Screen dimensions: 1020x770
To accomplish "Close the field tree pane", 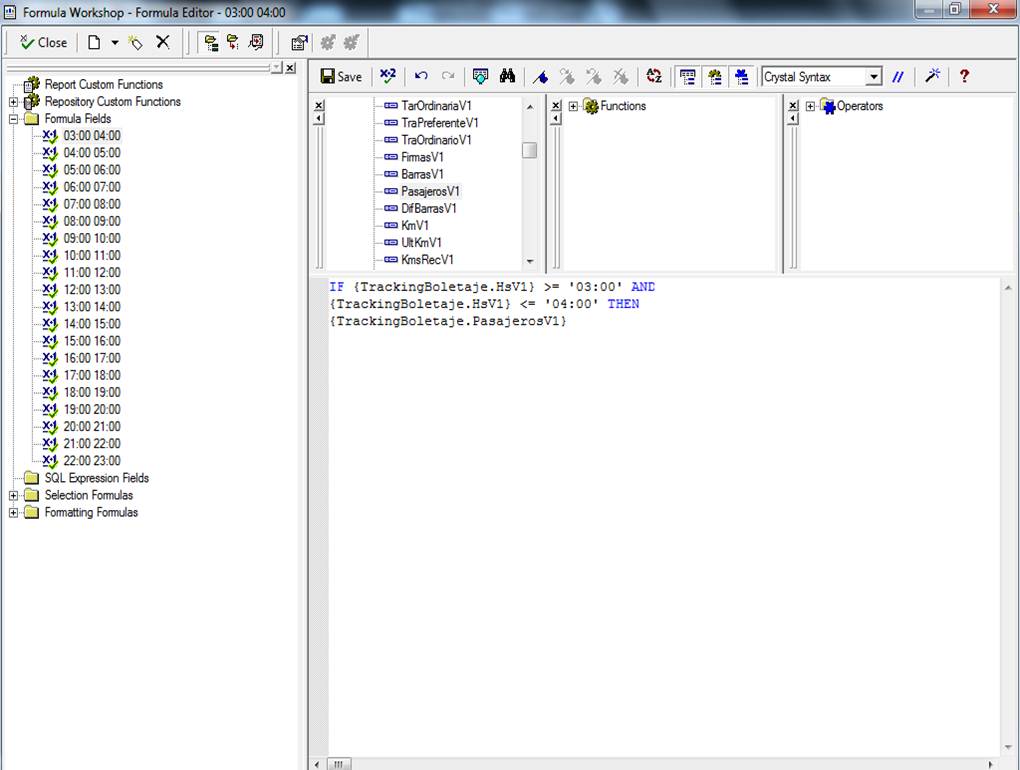I will 319,105.
